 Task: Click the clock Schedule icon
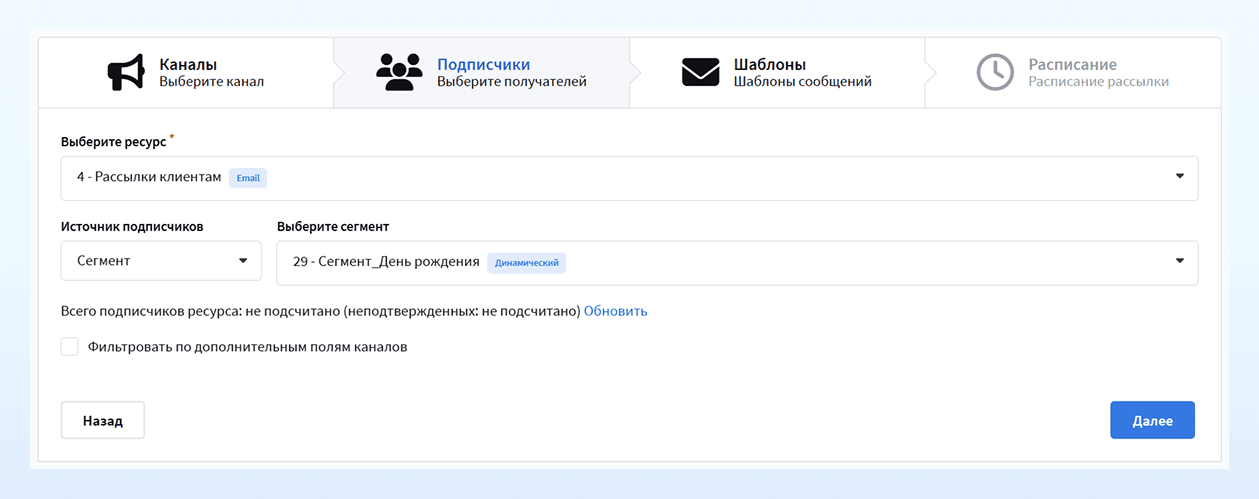995,73
